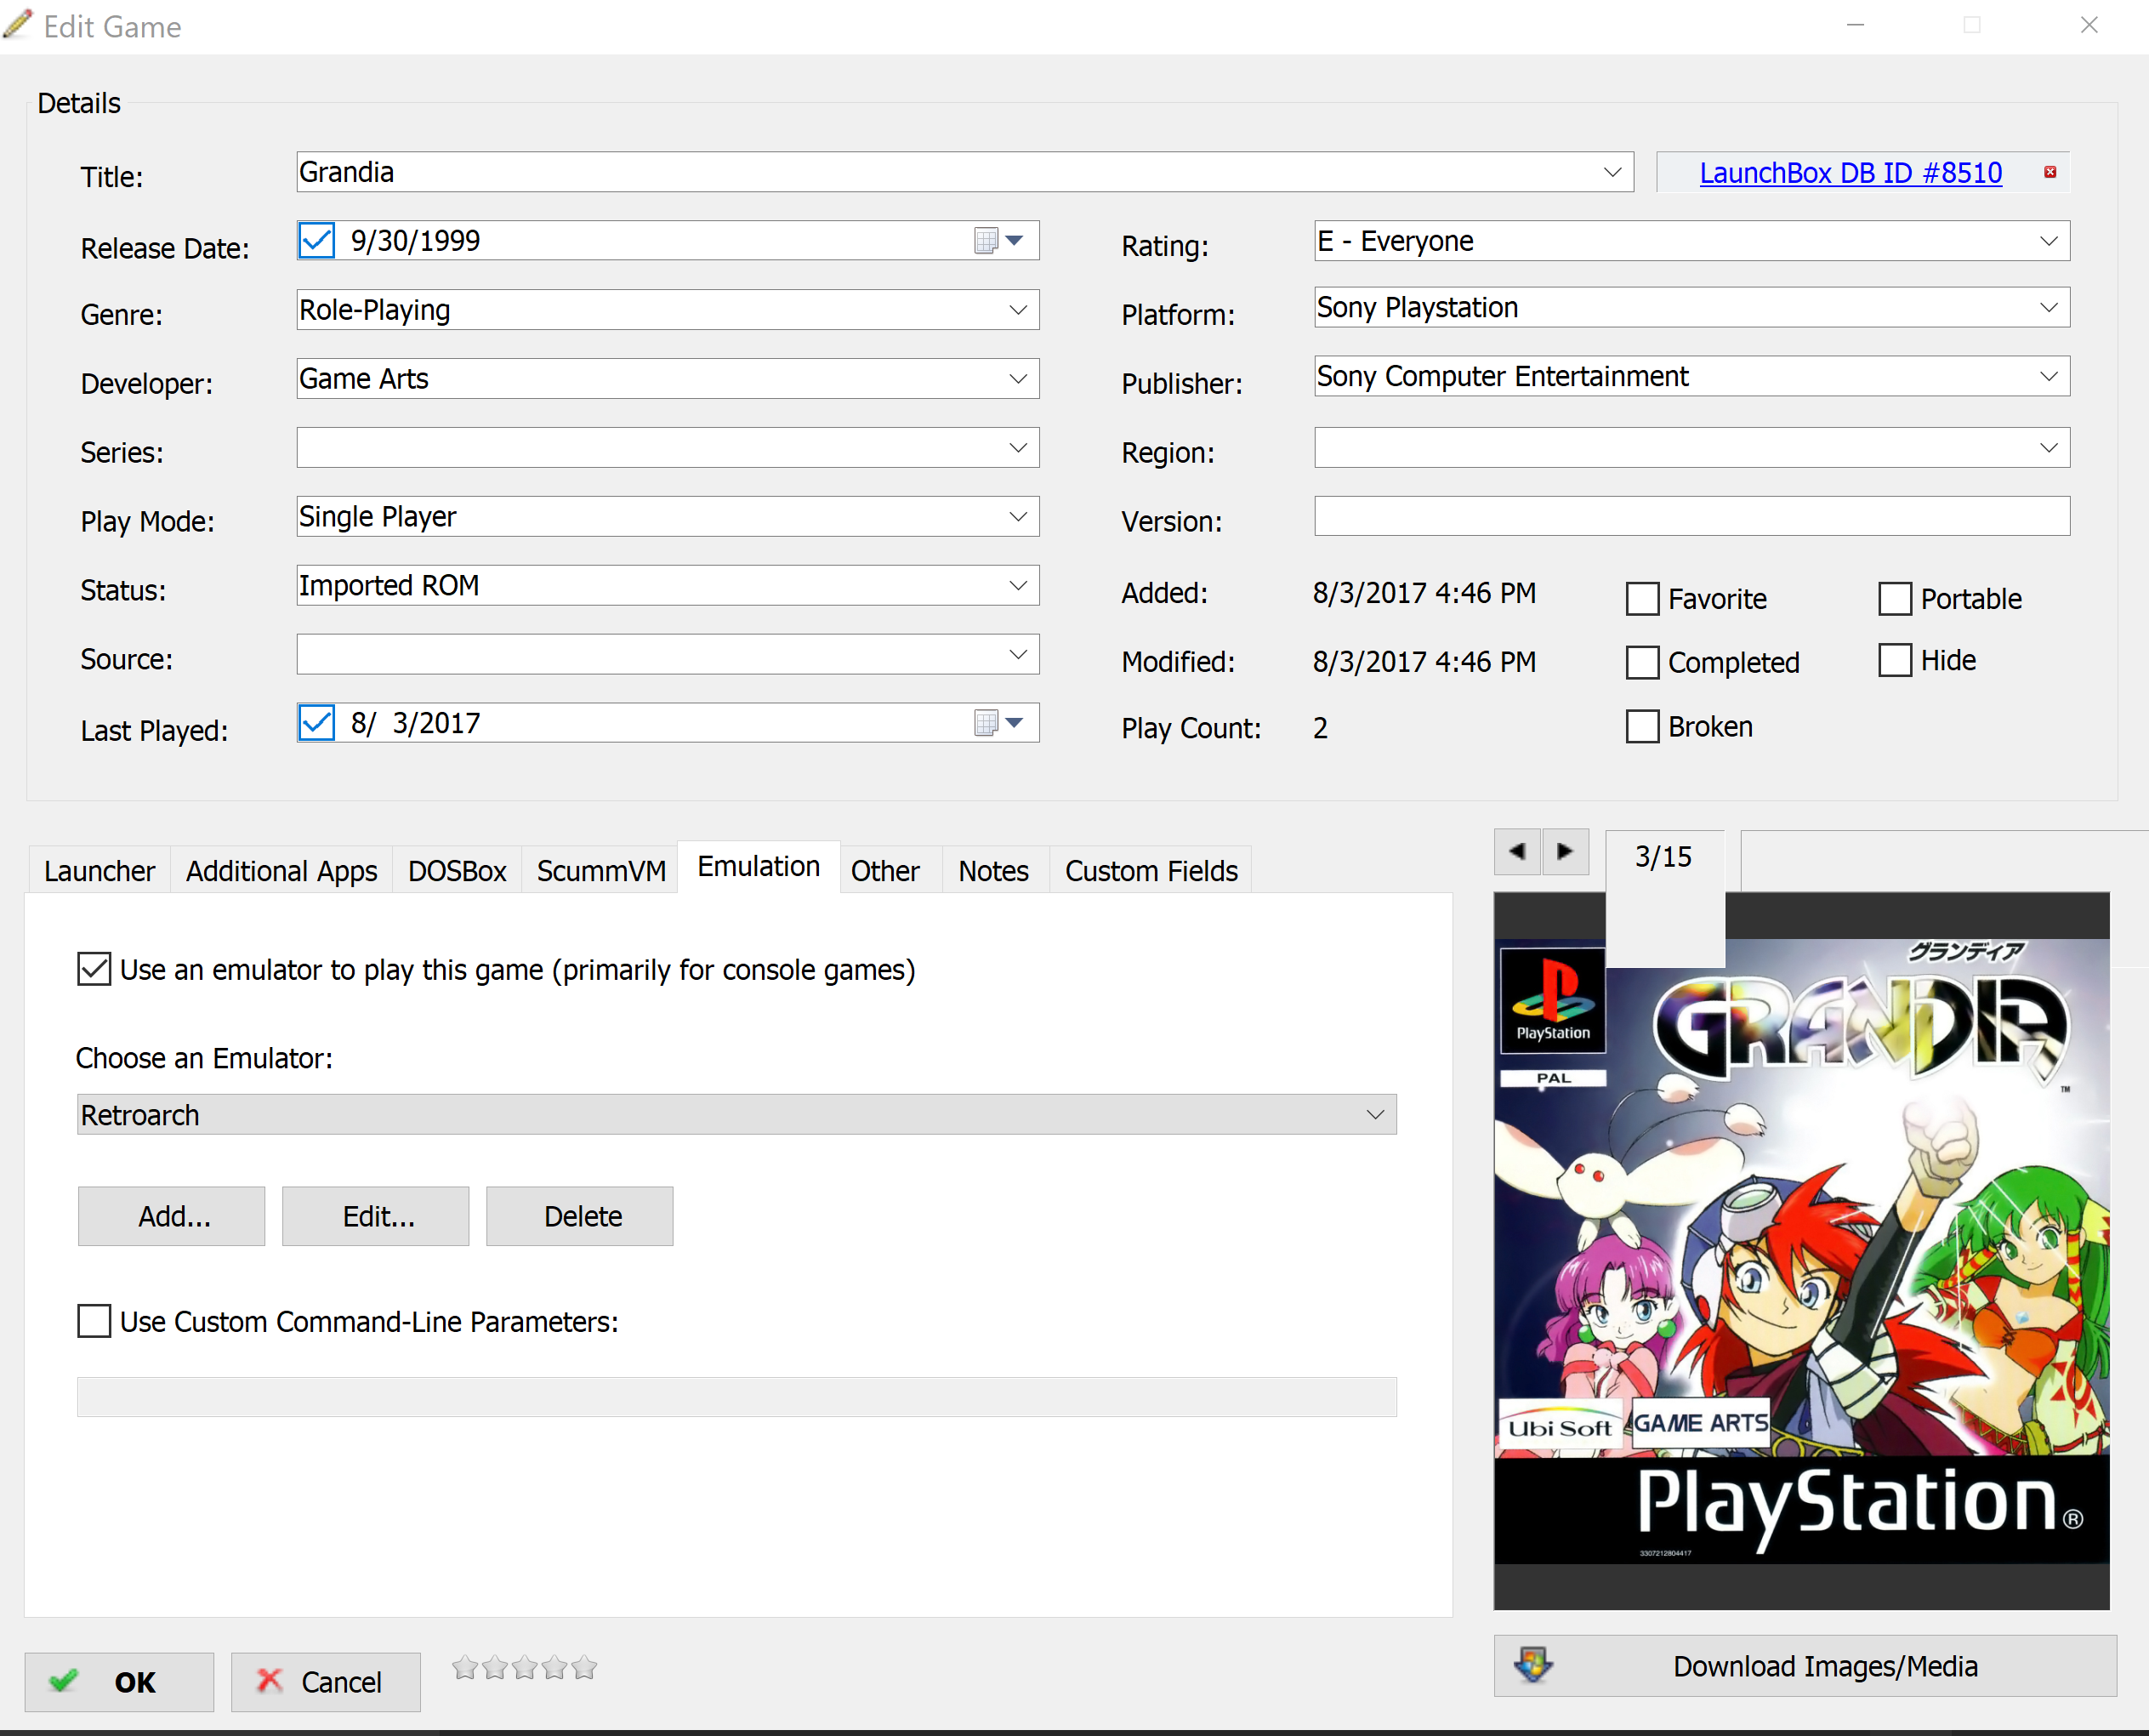
Task: Set rating to third star
Action: (x=525, y=1667)
